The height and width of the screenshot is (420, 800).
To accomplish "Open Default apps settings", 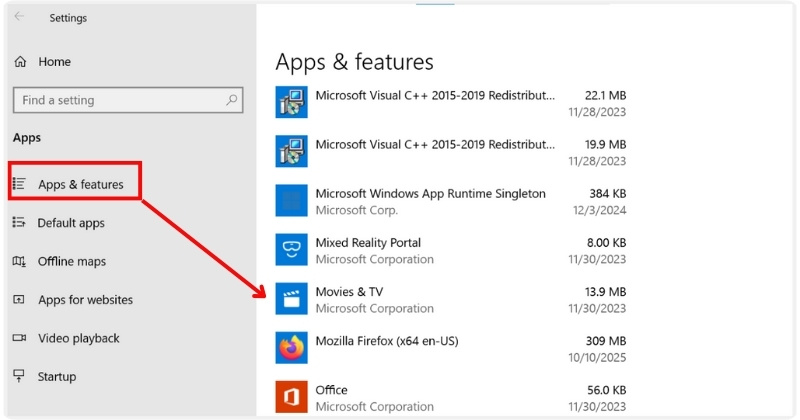I will 71,223.
